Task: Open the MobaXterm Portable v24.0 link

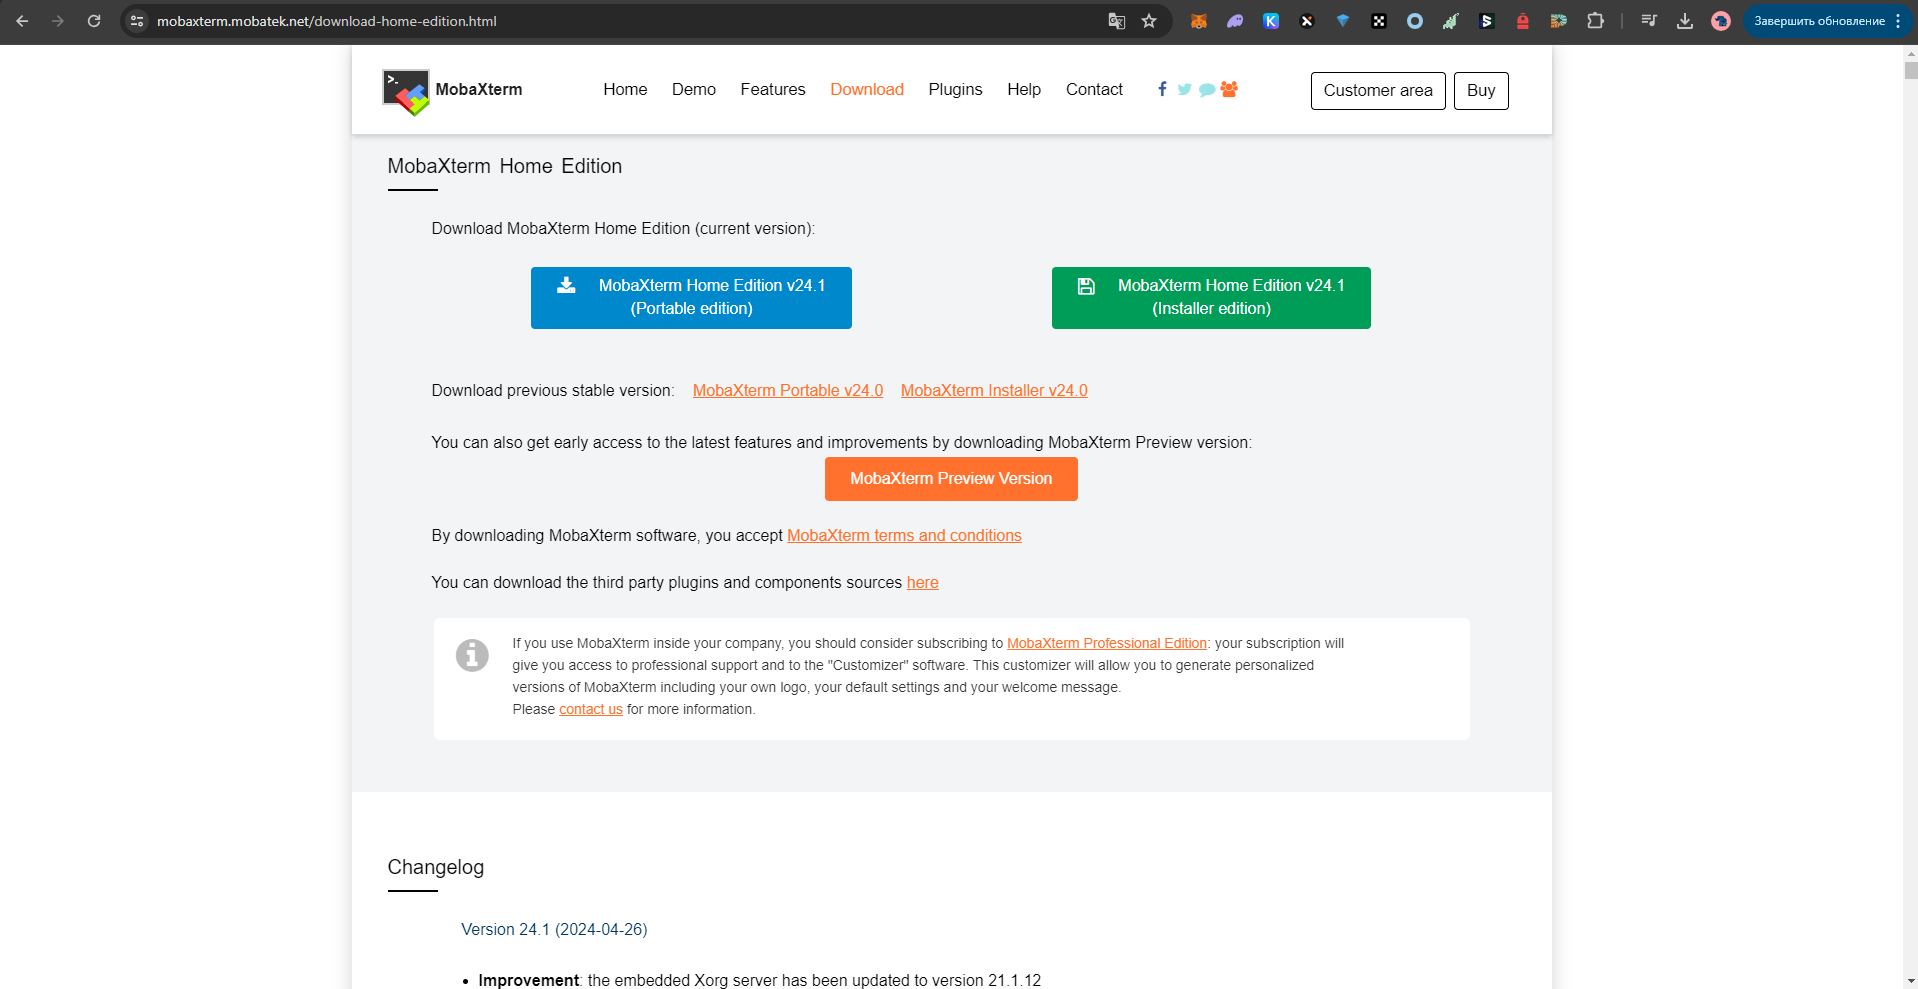Action: (x=788, y=391)
